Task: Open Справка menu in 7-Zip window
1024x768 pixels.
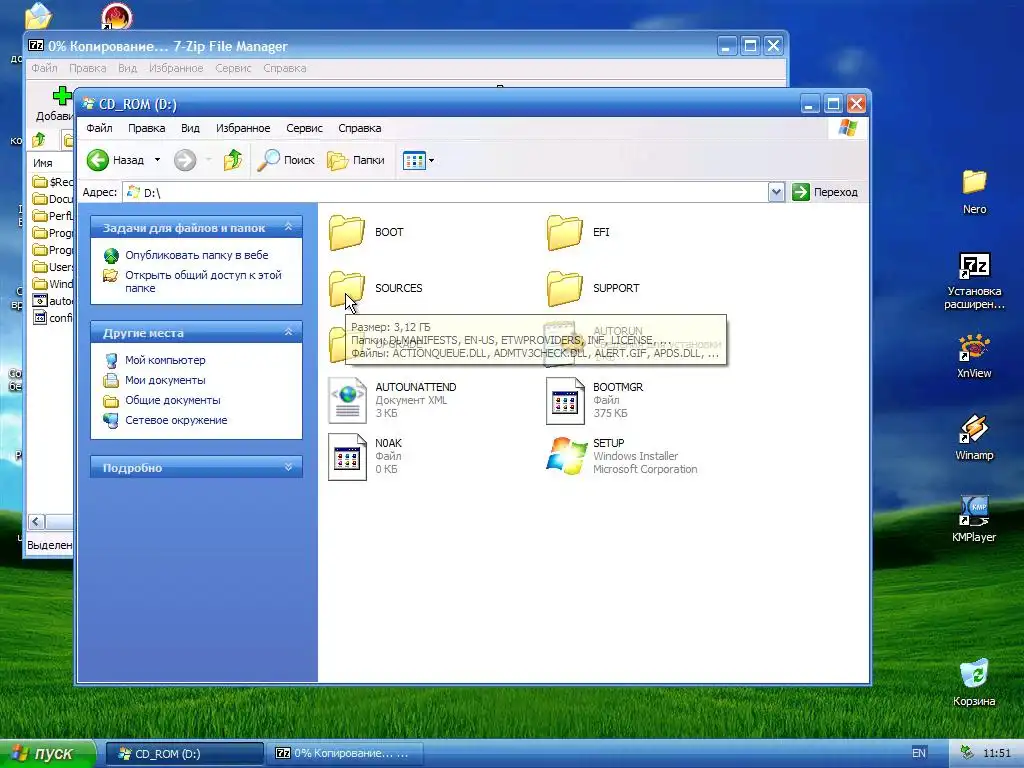Action: point(285,68)
